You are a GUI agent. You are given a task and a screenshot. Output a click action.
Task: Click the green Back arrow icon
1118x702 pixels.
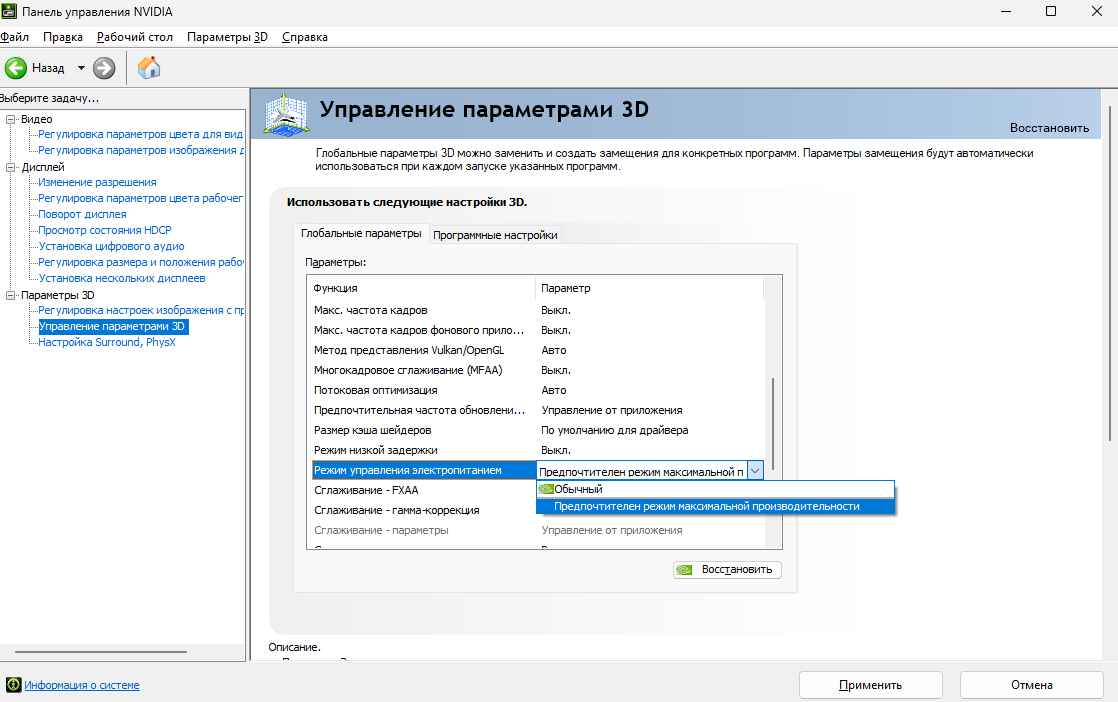16,68
